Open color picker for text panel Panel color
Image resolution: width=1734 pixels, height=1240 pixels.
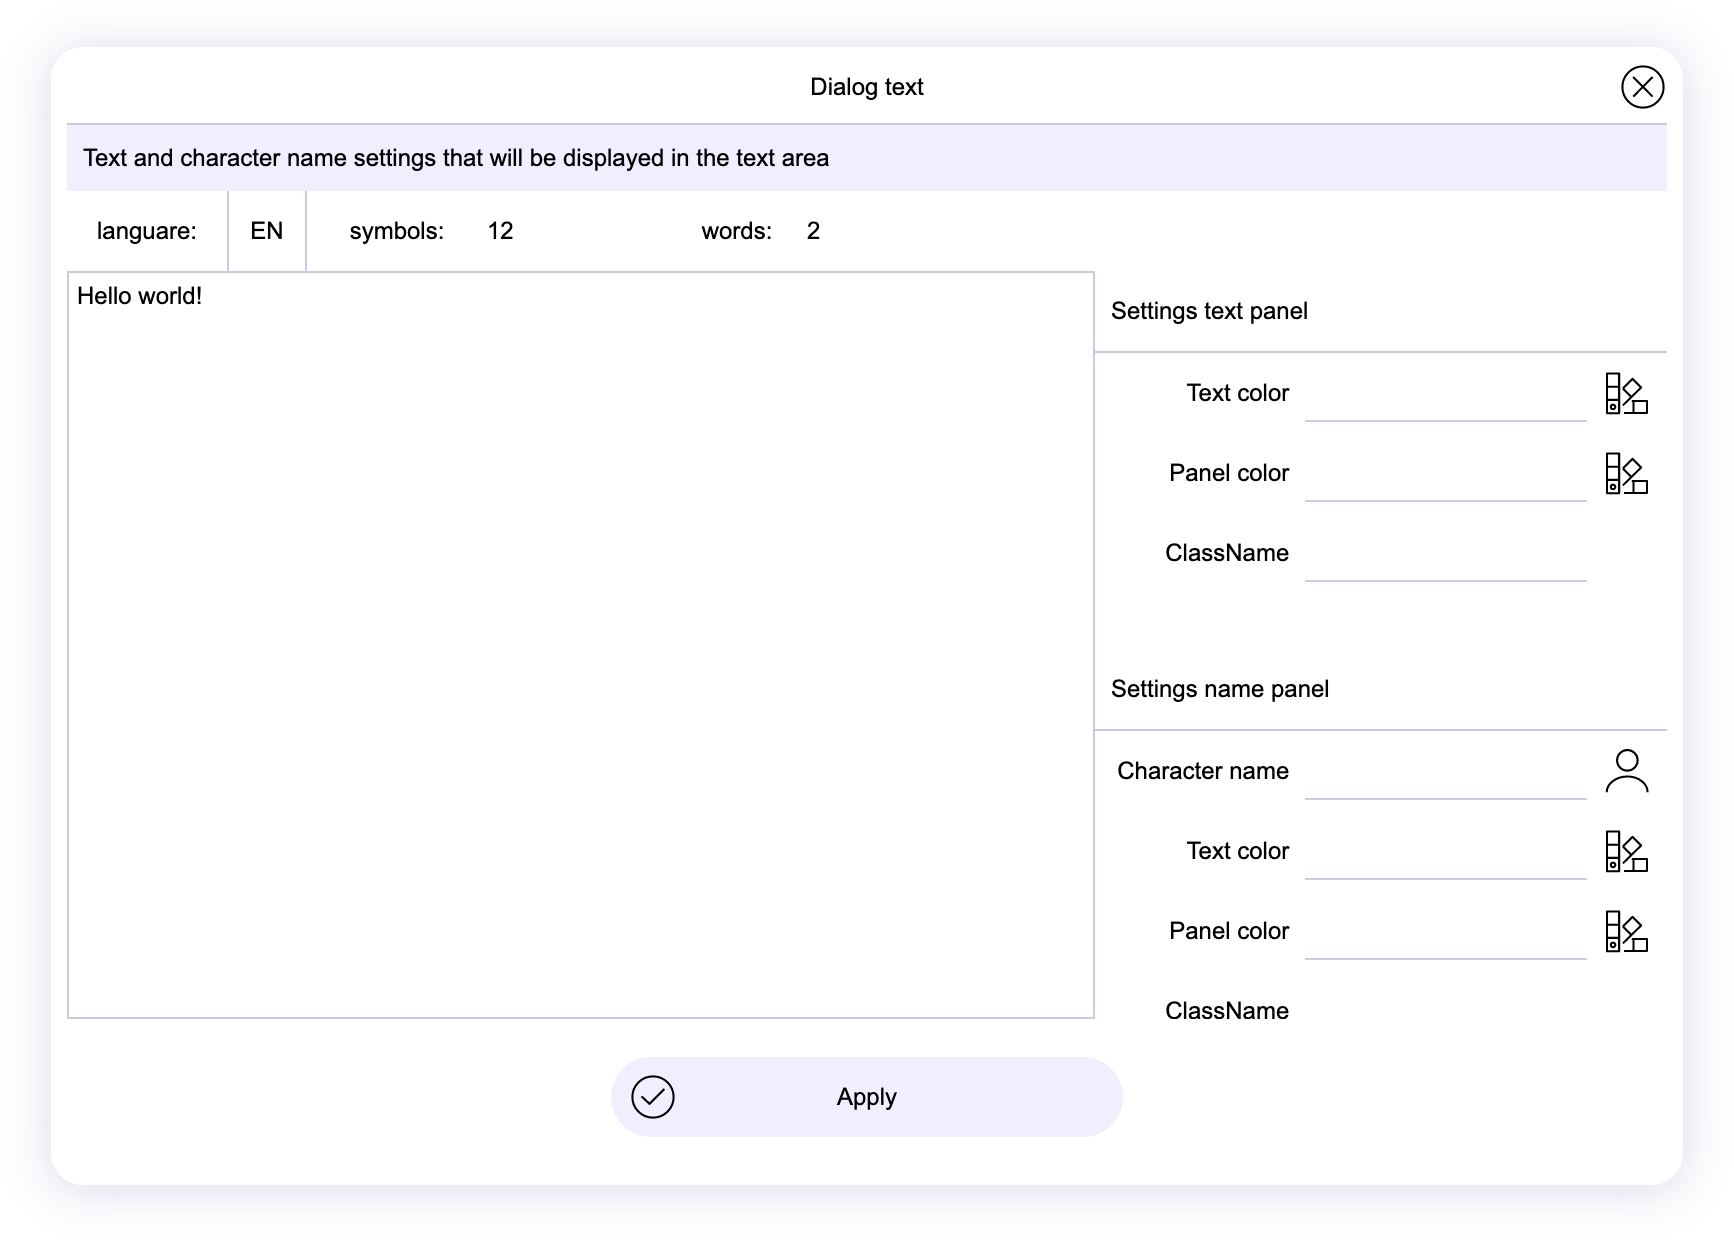point(1626,473)
